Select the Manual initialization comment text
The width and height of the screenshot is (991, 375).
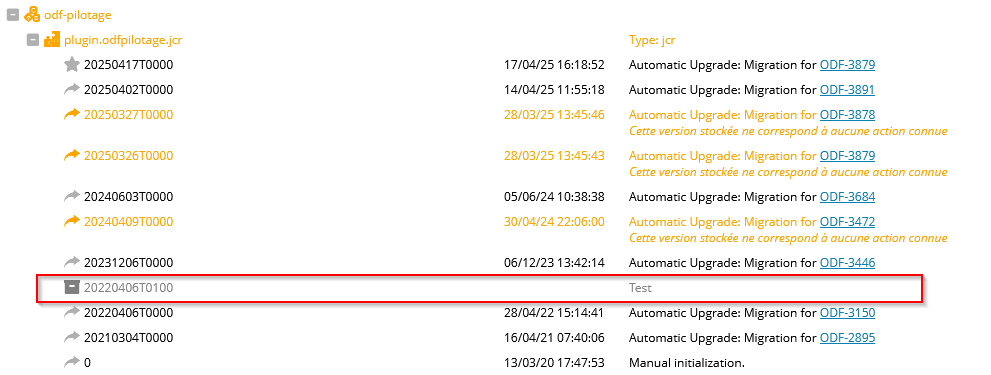click(687, 363)
